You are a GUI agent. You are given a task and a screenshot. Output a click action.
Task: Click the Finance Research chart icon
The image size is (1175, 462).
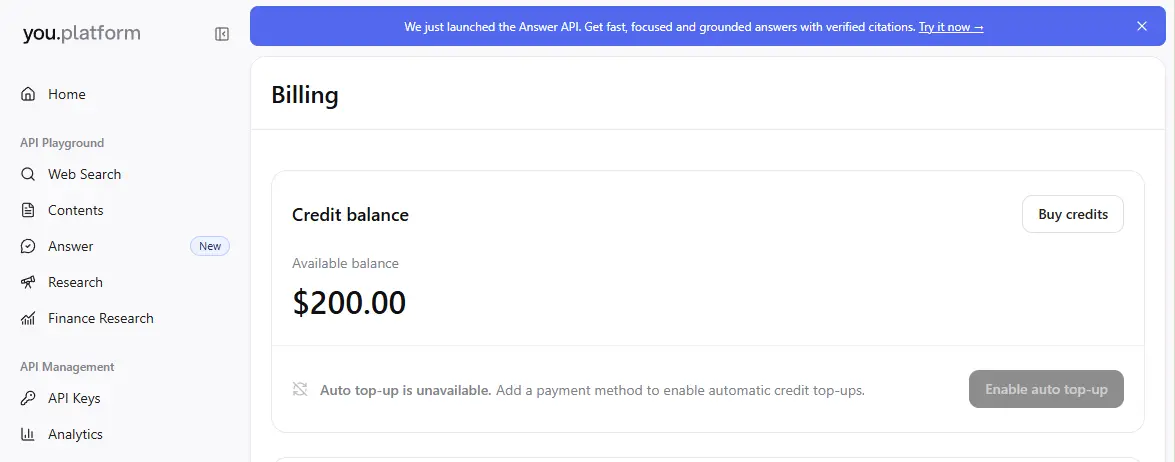28,318
